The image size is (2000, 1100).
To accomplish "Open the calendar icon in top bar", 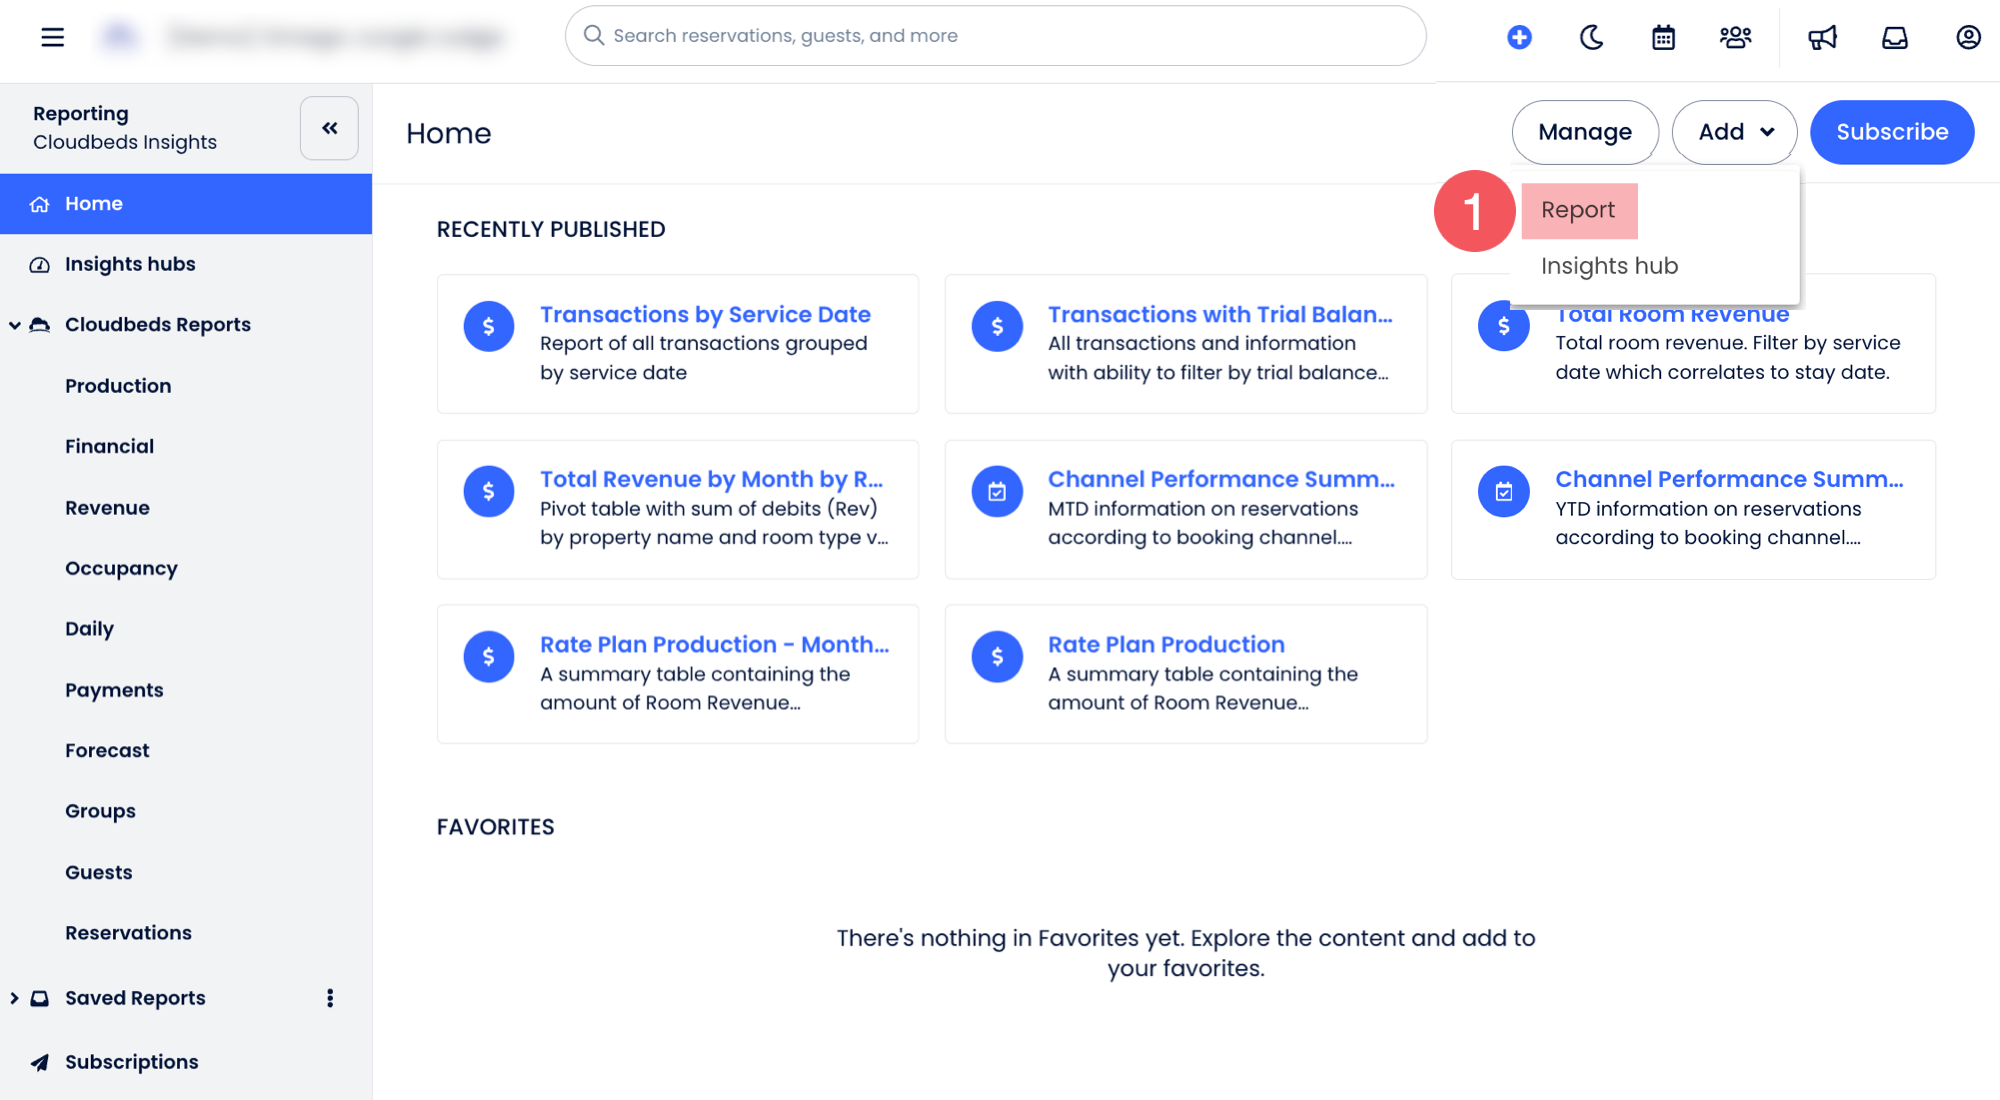I will (x=1663, y=37).
